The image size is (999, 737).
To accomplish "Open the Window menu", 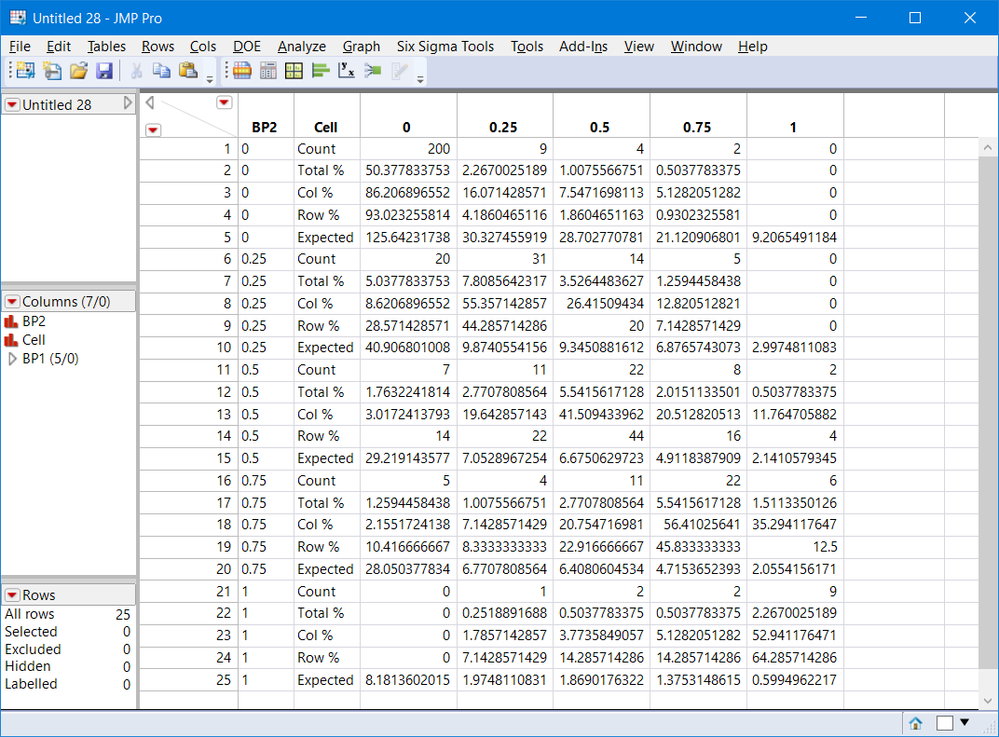I will click(696, 47).
